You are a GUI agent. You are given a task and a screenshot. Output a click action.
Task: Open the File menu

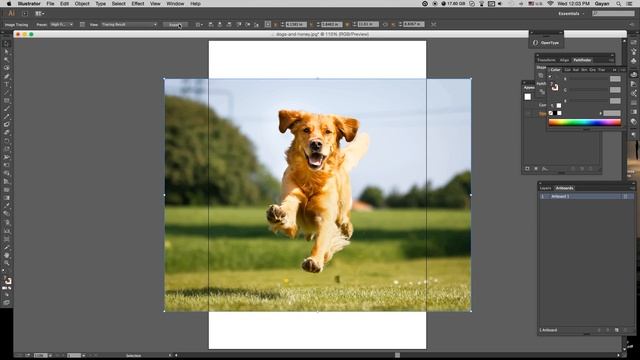tap(50, 4)
